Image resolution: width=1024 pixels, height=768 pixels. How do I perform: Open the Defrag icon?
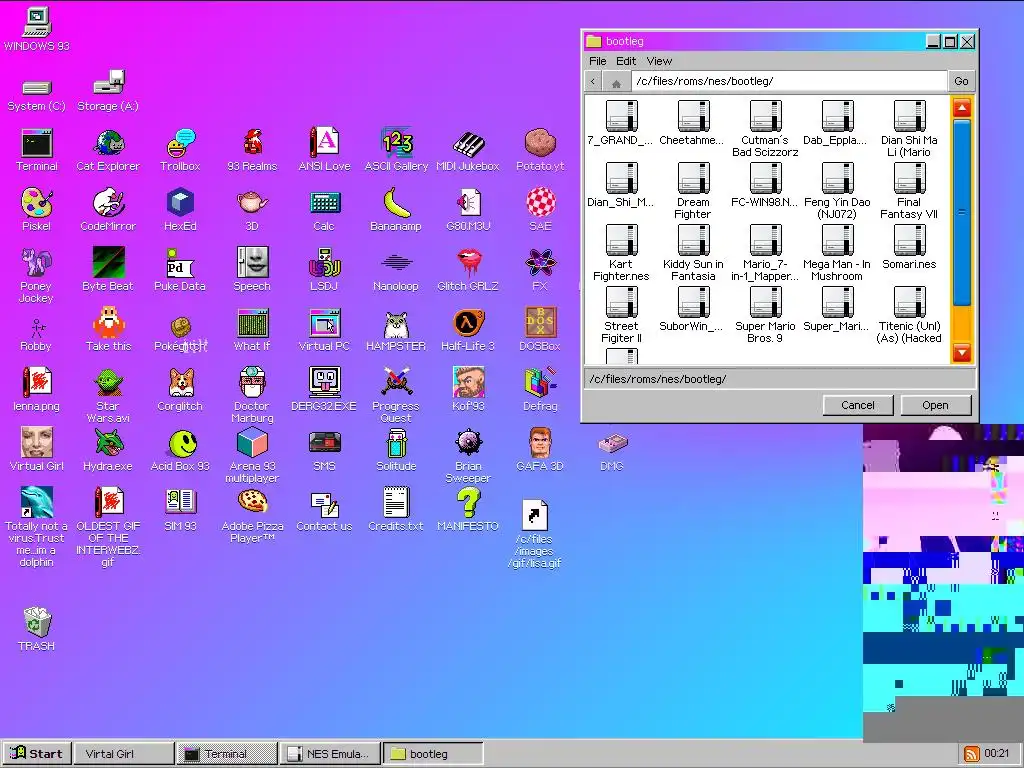[x=540, y=390]
